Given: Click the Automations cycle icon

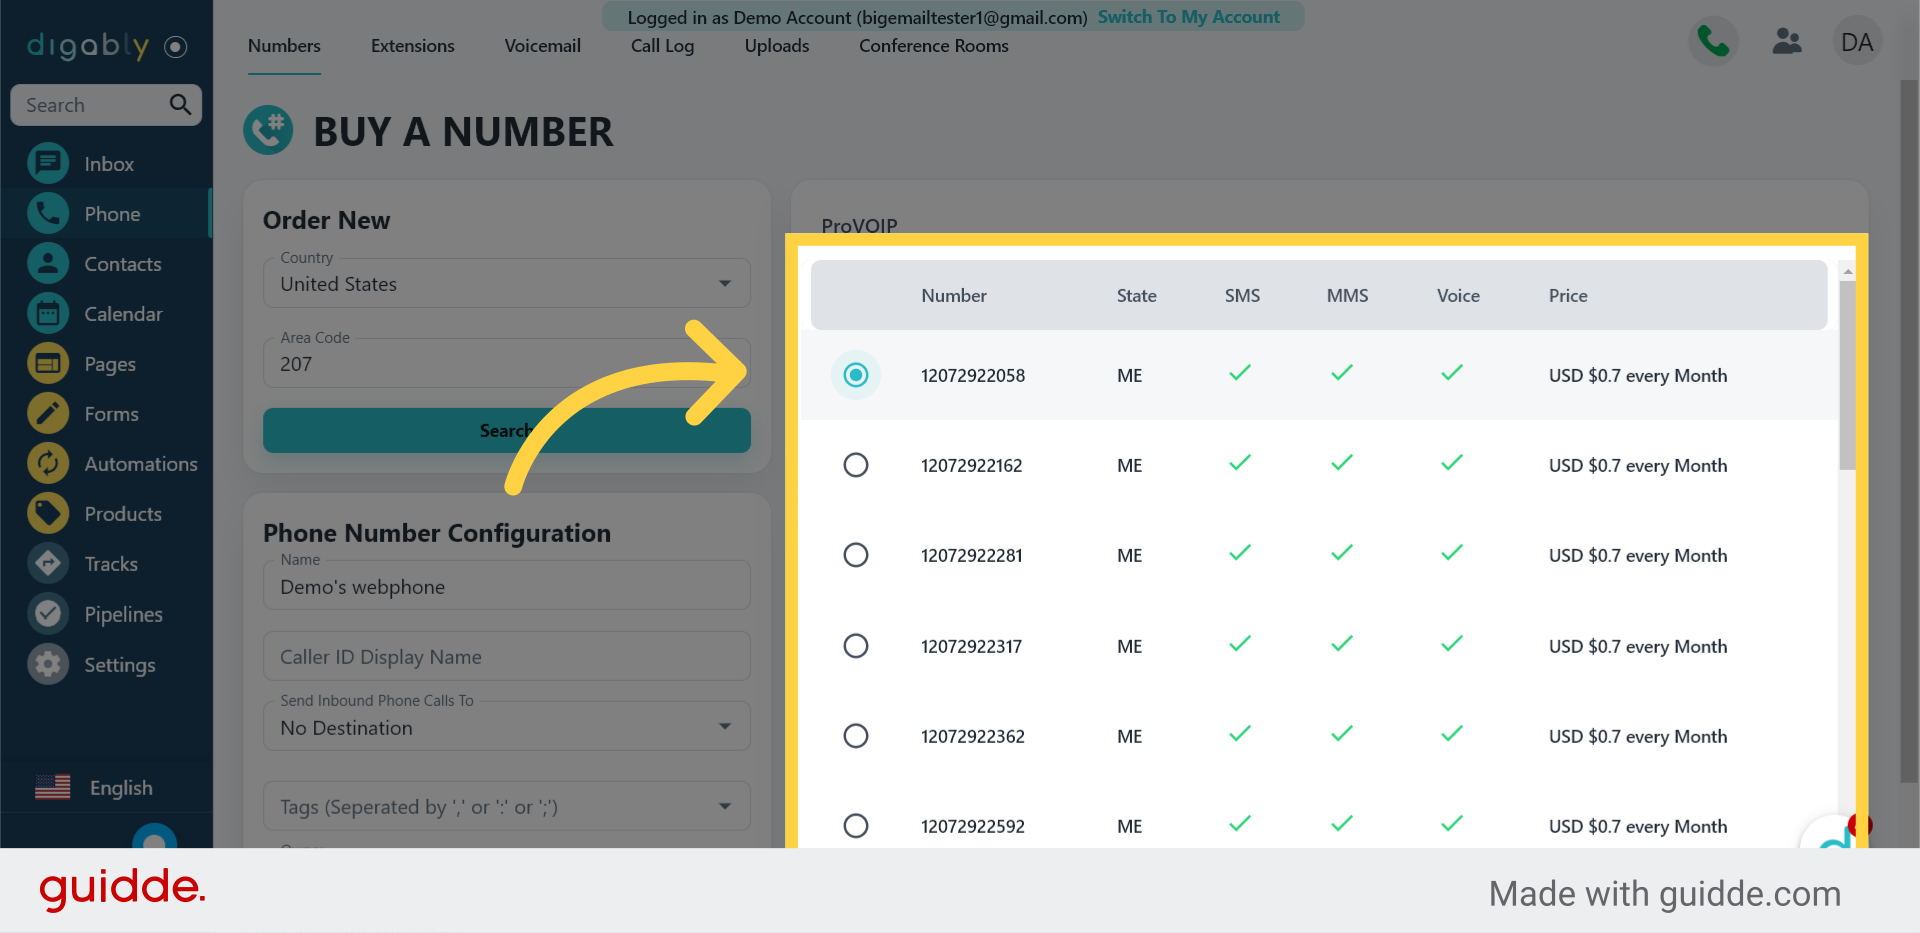Looking at the screenshot, I should coord(48,463).
